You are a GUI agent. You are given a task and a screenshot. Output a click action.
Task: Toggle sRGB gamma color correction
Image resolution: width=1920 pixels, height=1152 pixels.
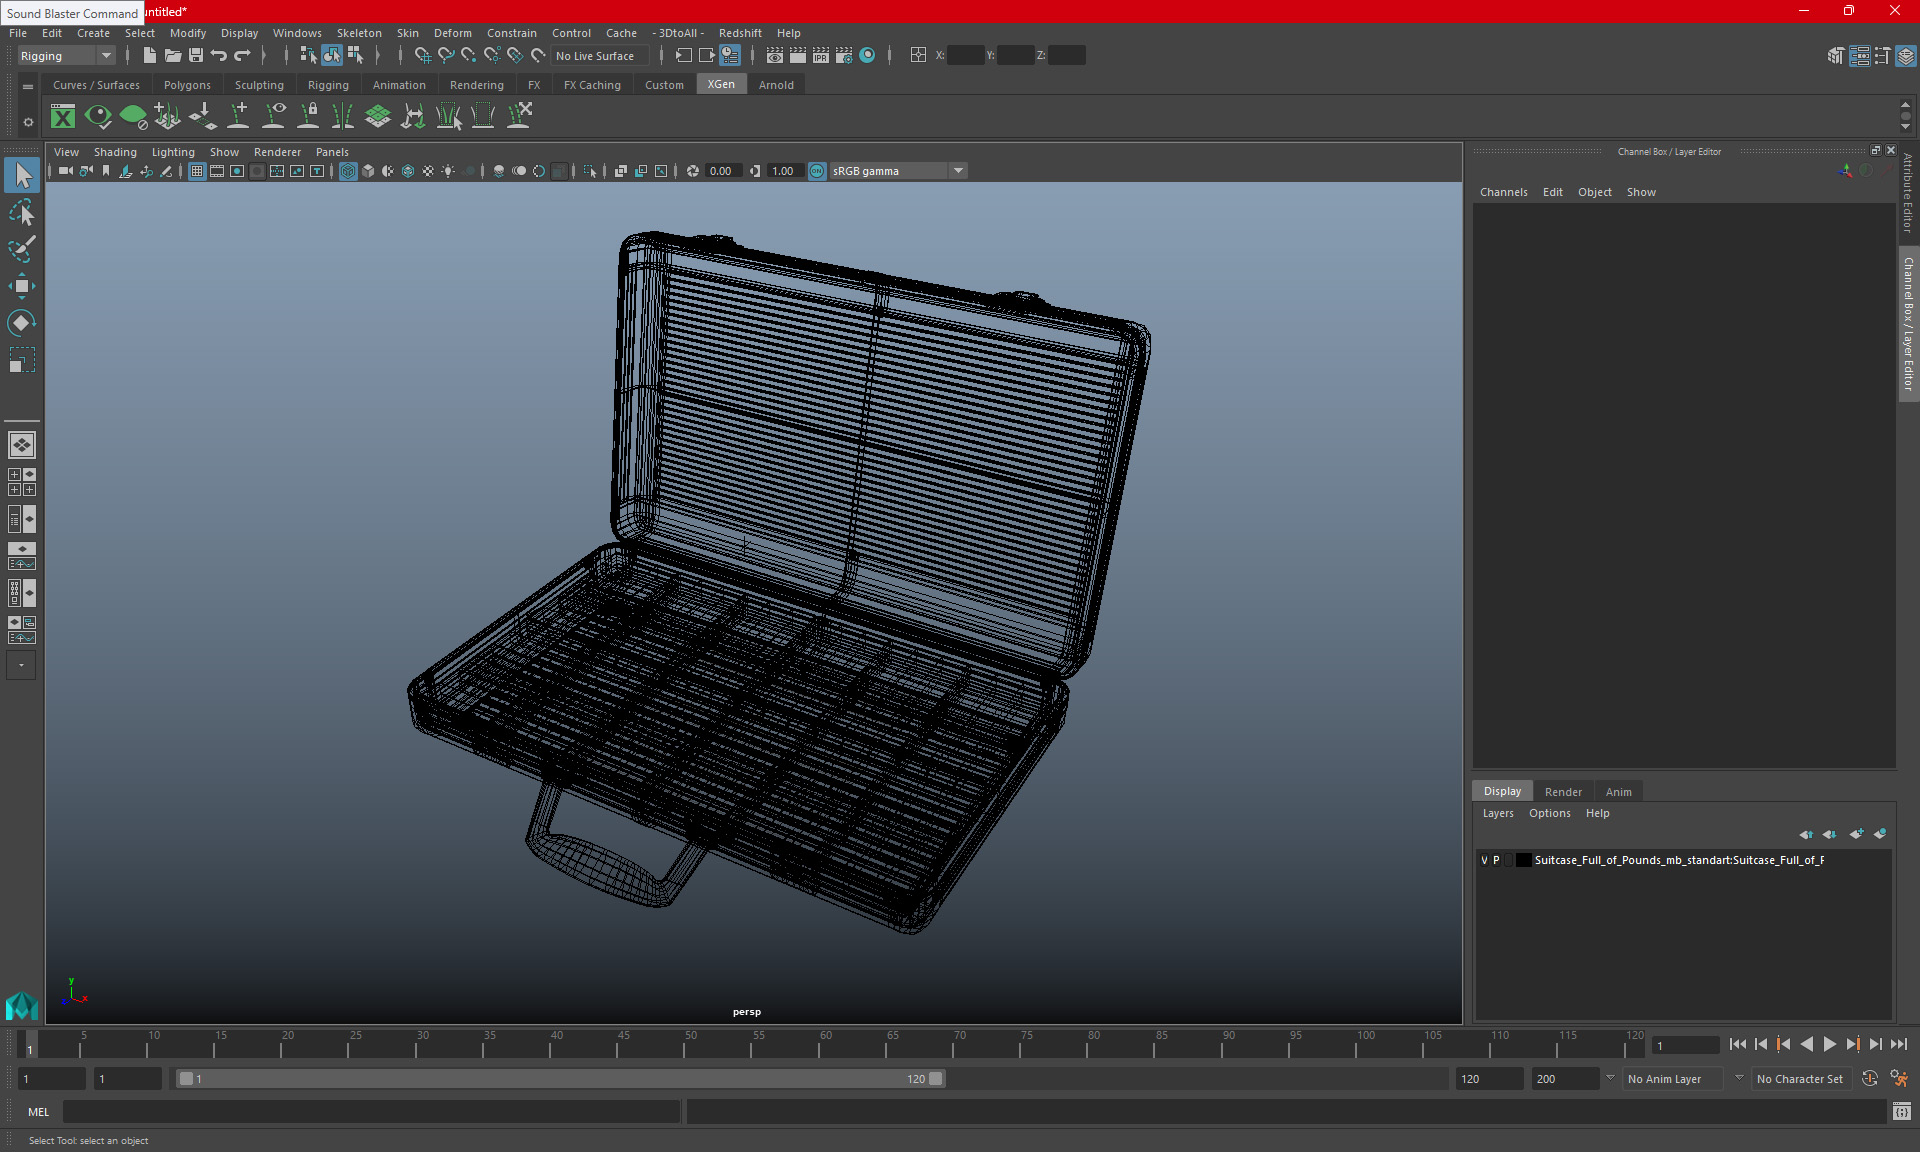(x=816, y=170)
